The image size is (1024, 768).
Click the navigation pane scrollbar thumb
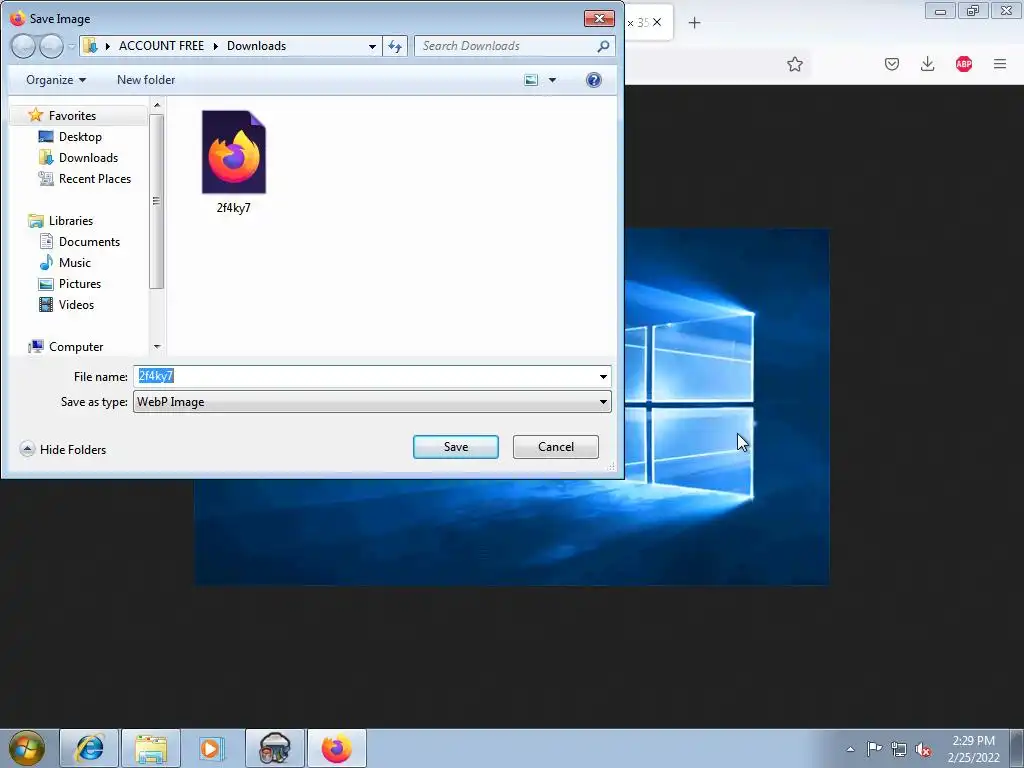pos(156,201)
